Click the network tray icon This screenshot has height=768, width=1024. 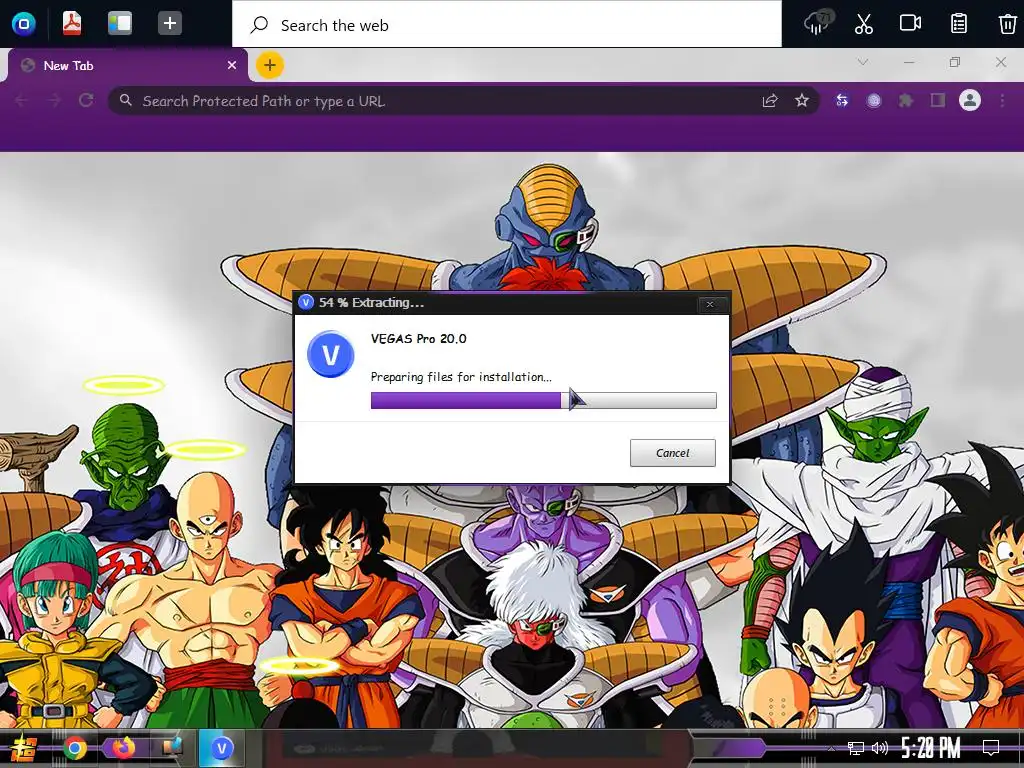[x=856, y=748]
